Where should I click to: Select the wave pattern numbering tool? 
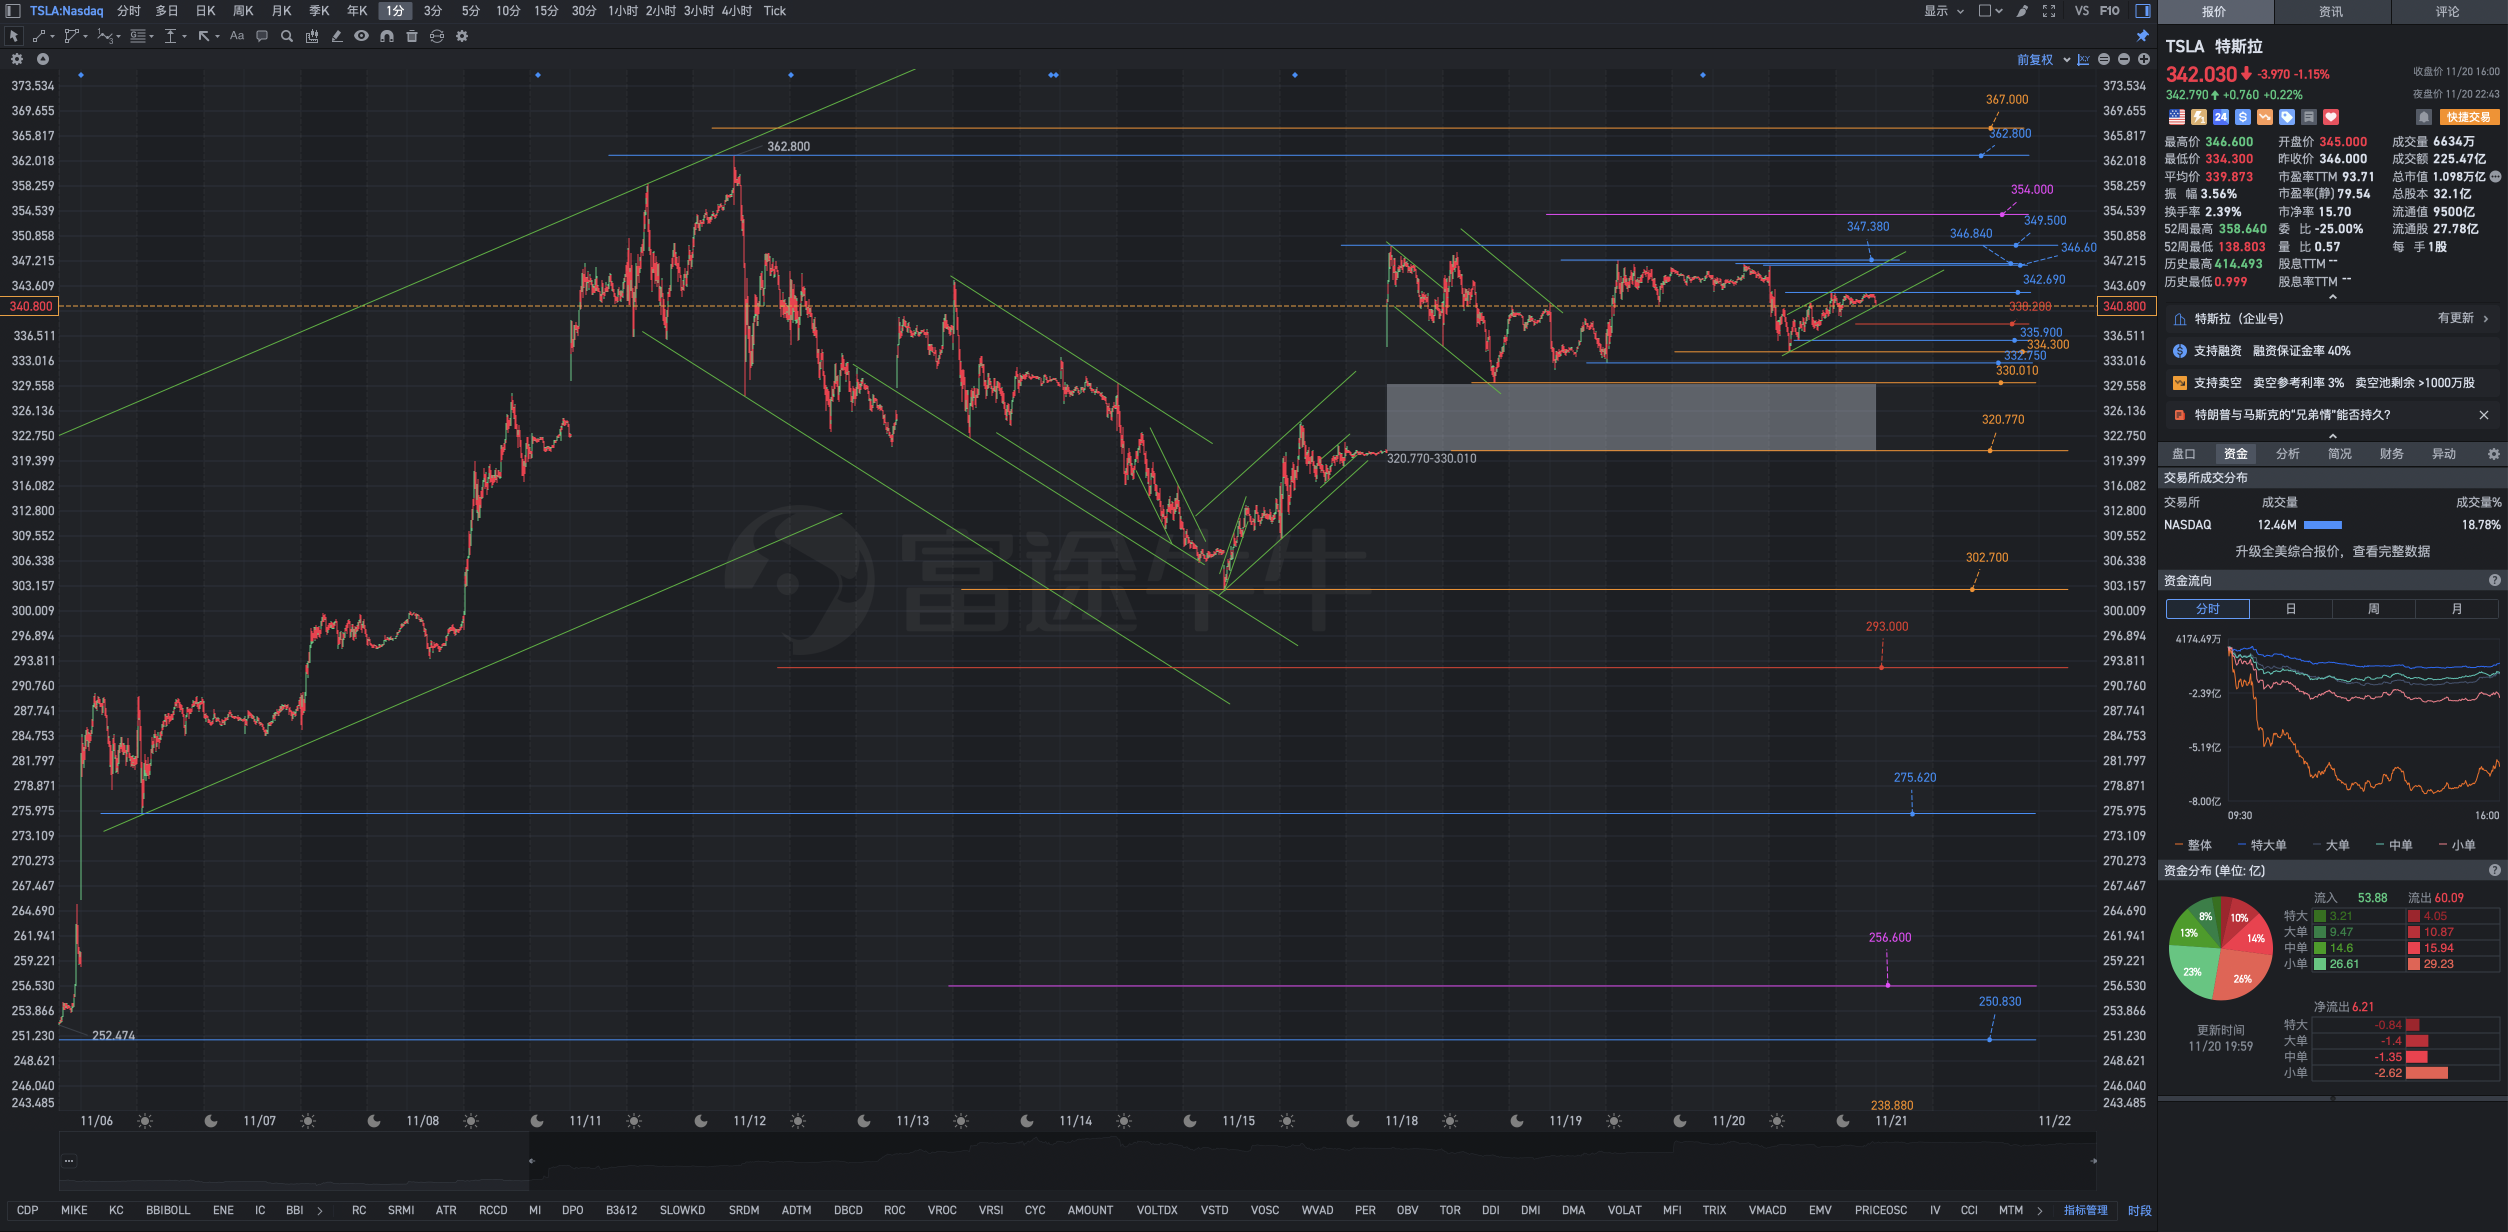coord(105,36)
